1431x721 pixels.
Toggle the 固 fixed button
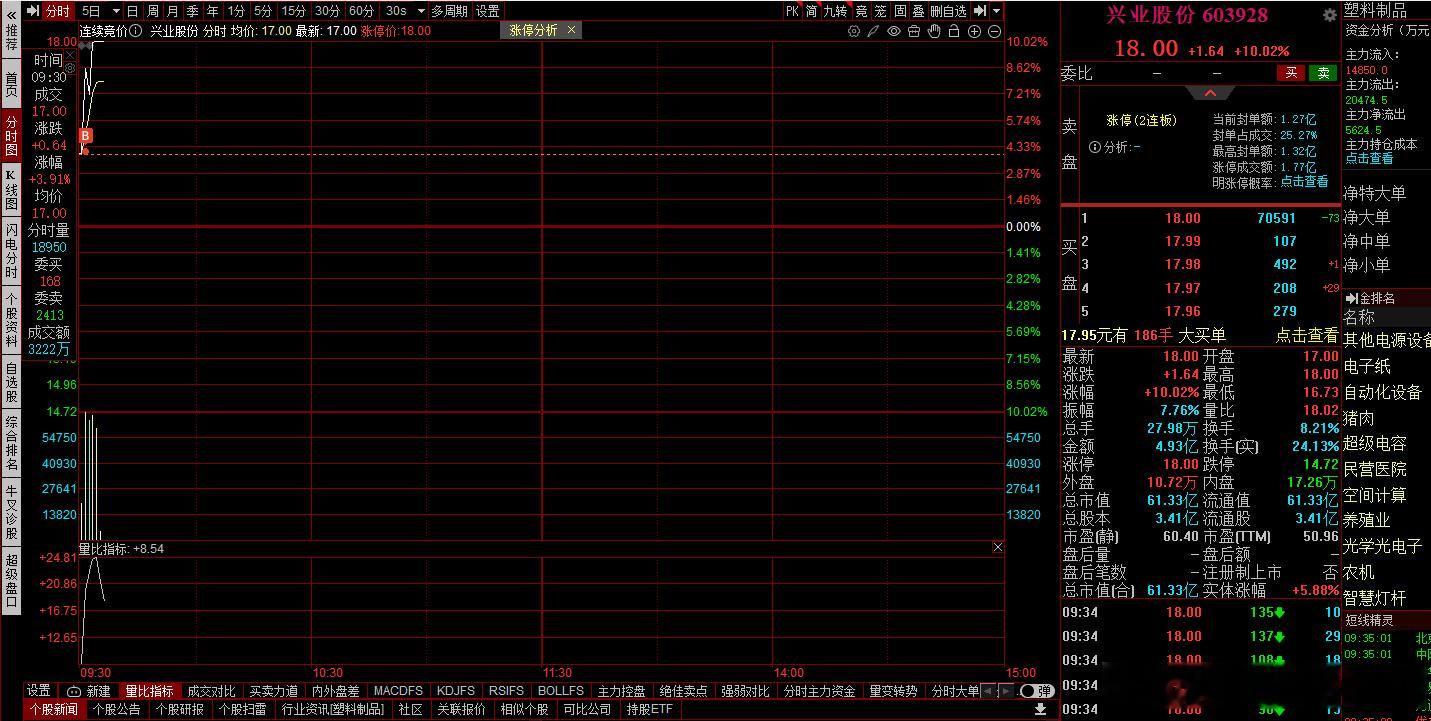point(900,11)
